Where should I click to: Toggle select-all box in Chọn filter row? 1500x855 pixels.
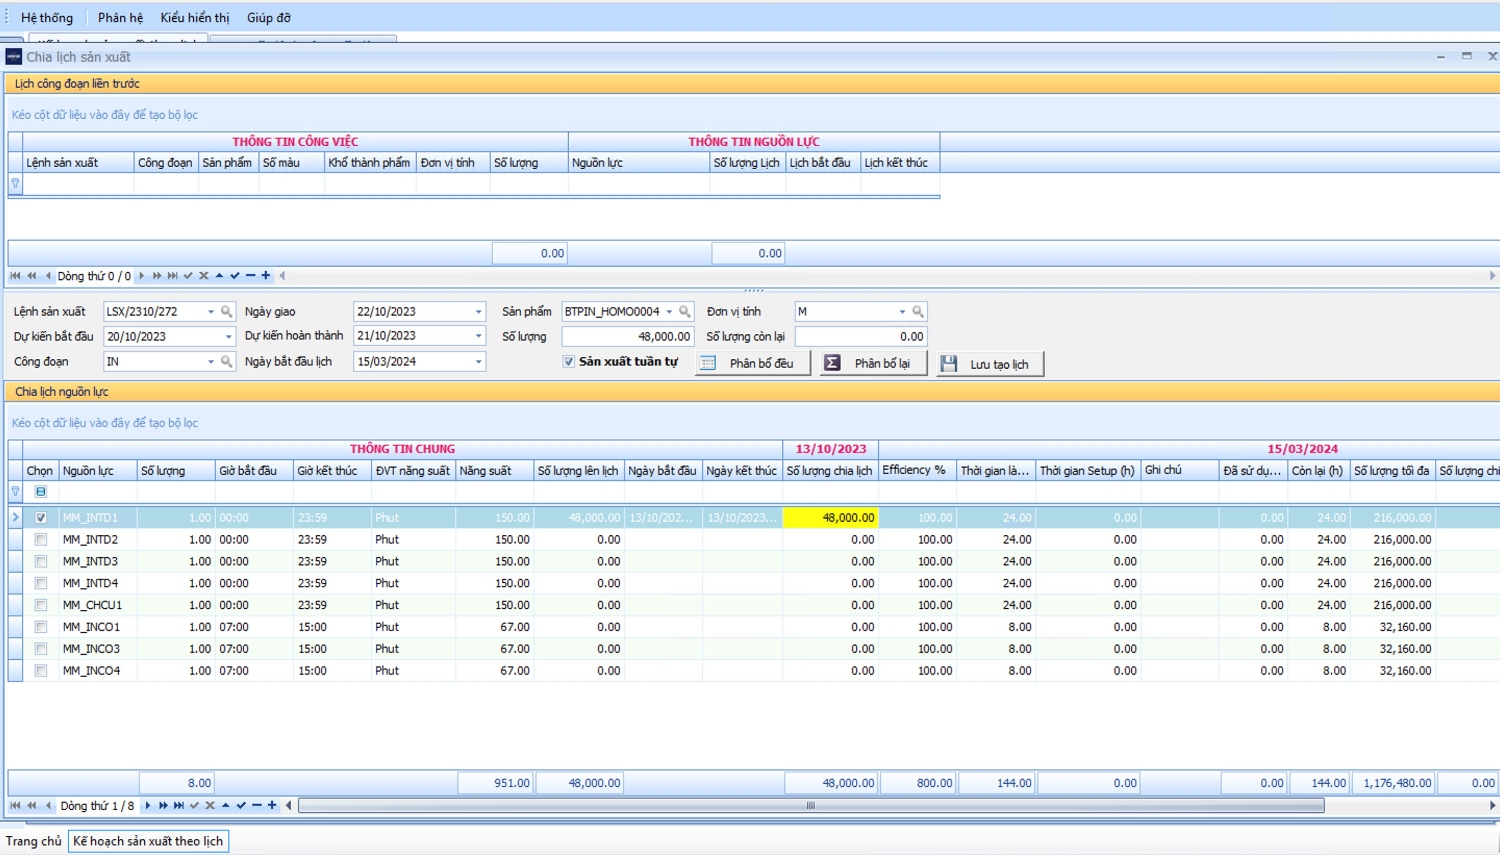pos(41,491)
